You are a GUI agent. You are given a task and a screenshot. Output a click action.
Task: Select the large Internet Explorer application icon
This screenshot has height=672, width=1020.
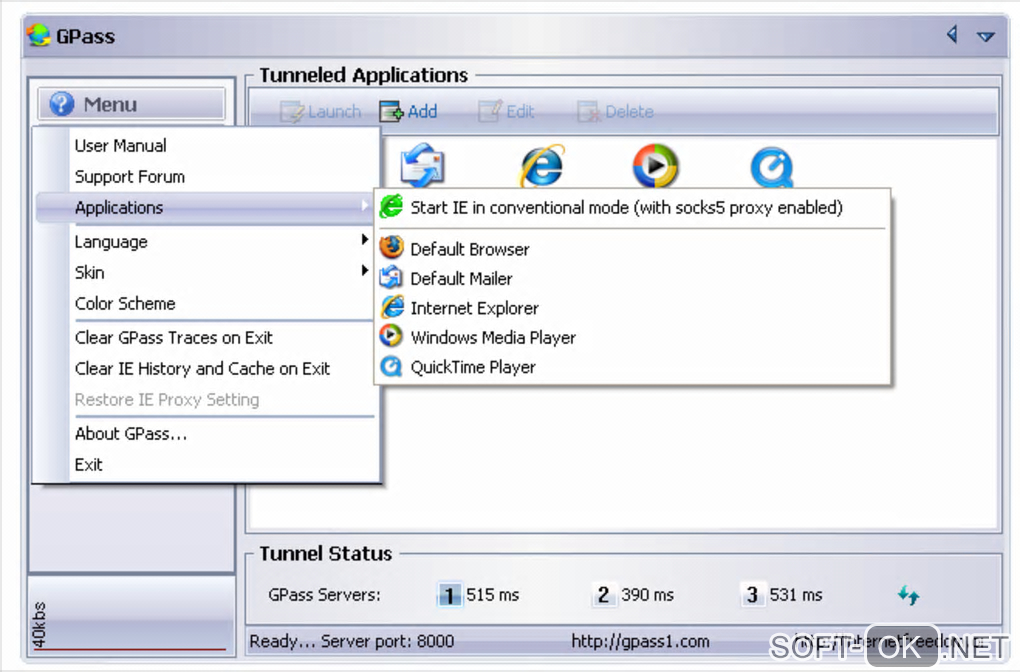[x=542, y=166]
